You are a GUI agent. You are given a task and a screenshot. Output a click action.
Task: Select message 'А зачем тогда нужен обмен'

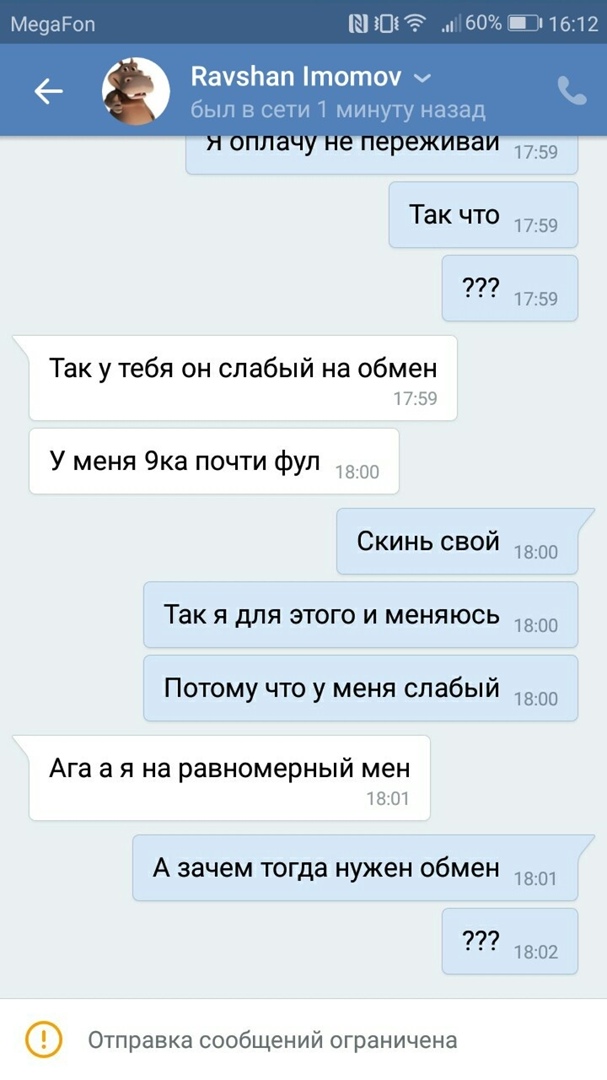pyautogui.click(x=355, y=868)
